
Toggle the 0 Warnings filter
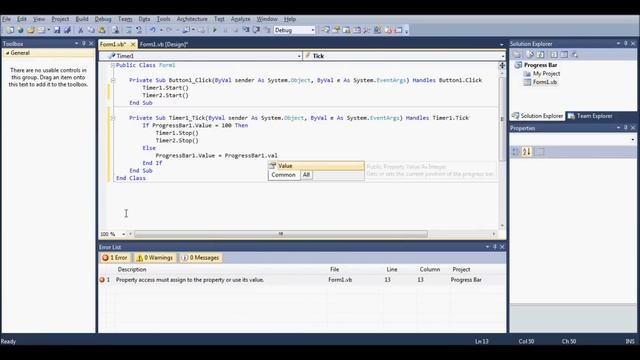[155, 258]
